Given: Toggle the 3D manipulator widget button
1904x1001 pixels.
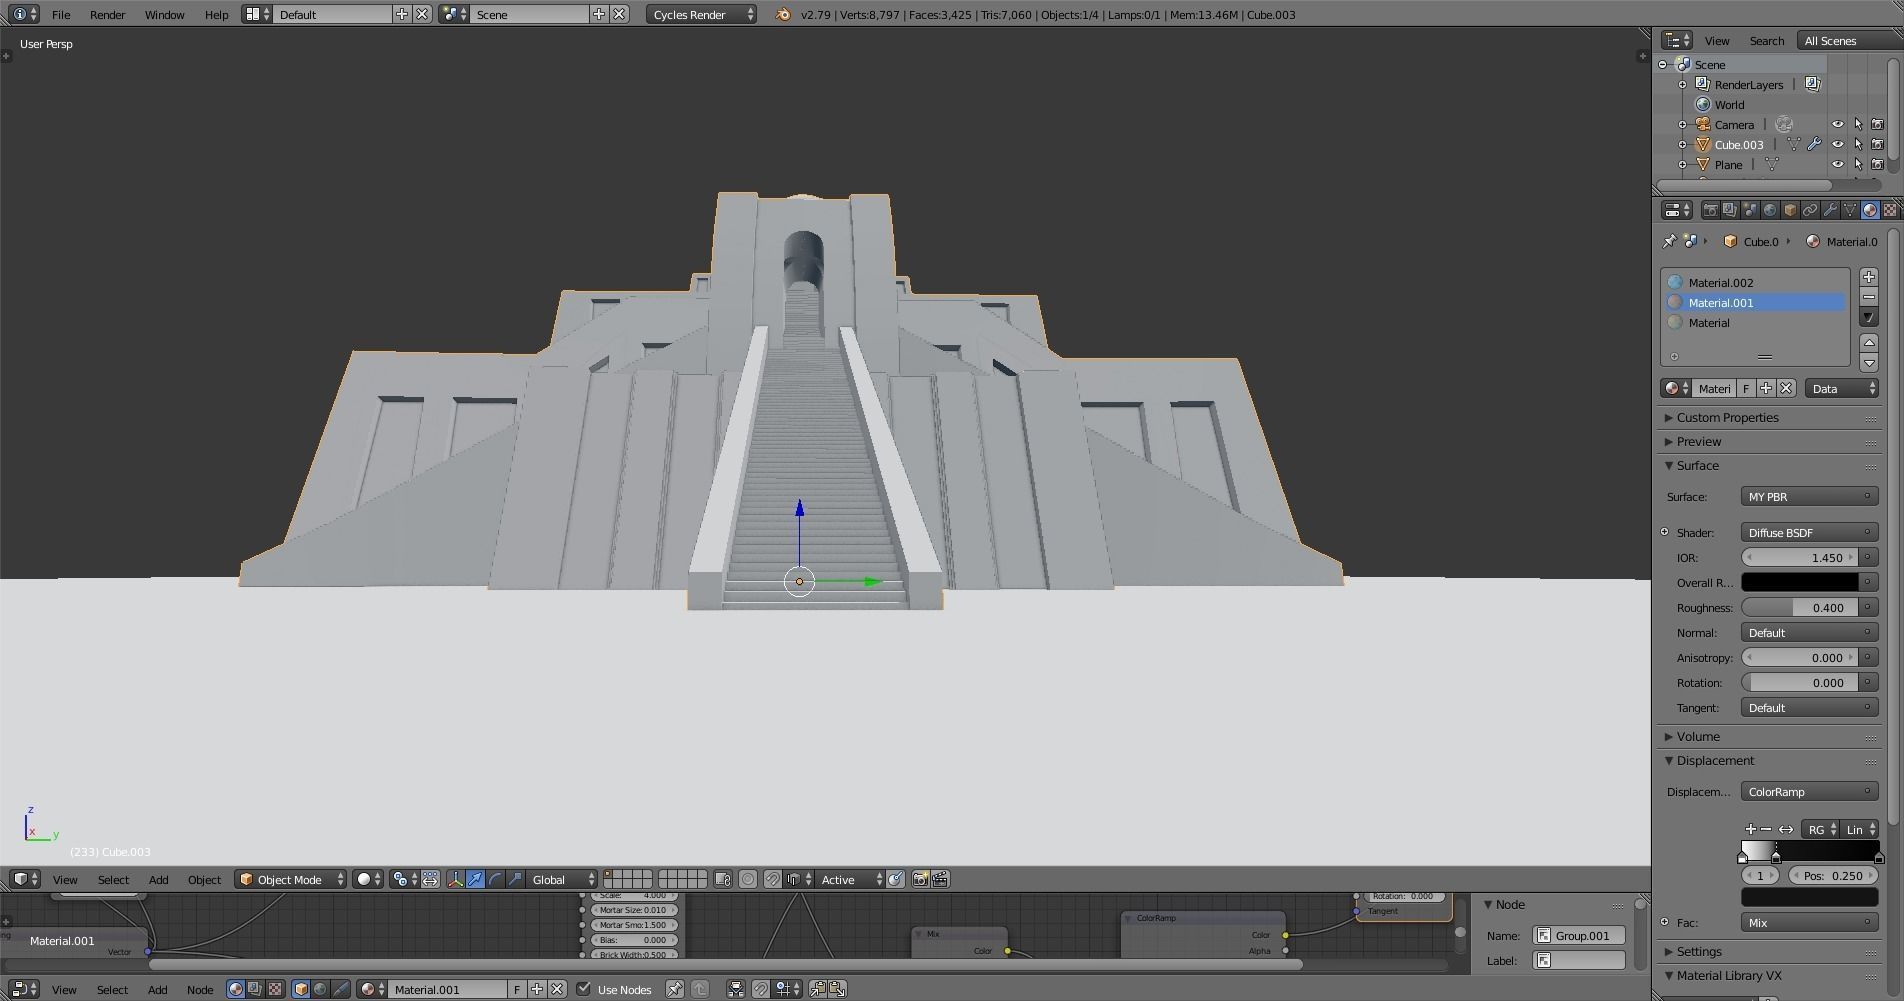Looking at the screenshot, I should coord(455,879).
